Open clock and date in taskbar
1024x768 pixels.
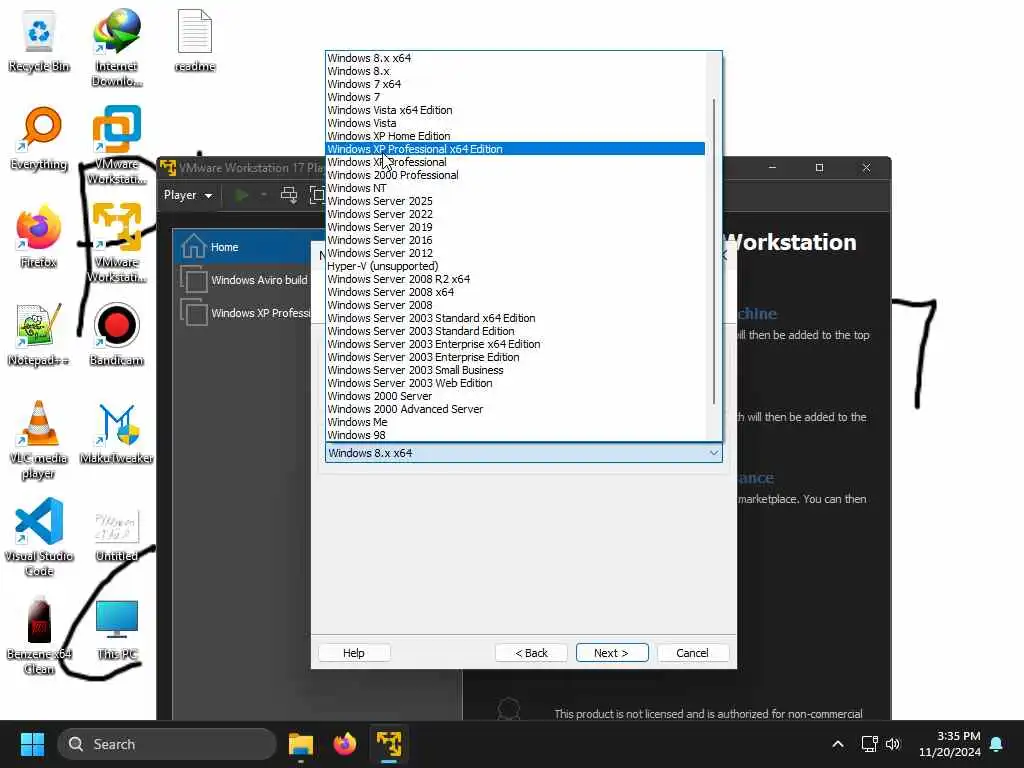point(950,744)
